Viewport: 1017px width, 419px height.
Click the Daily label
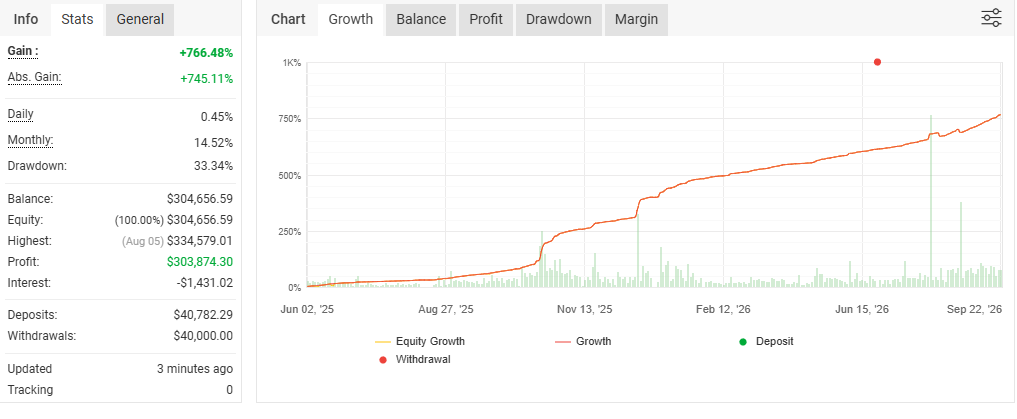coord(20,114)
